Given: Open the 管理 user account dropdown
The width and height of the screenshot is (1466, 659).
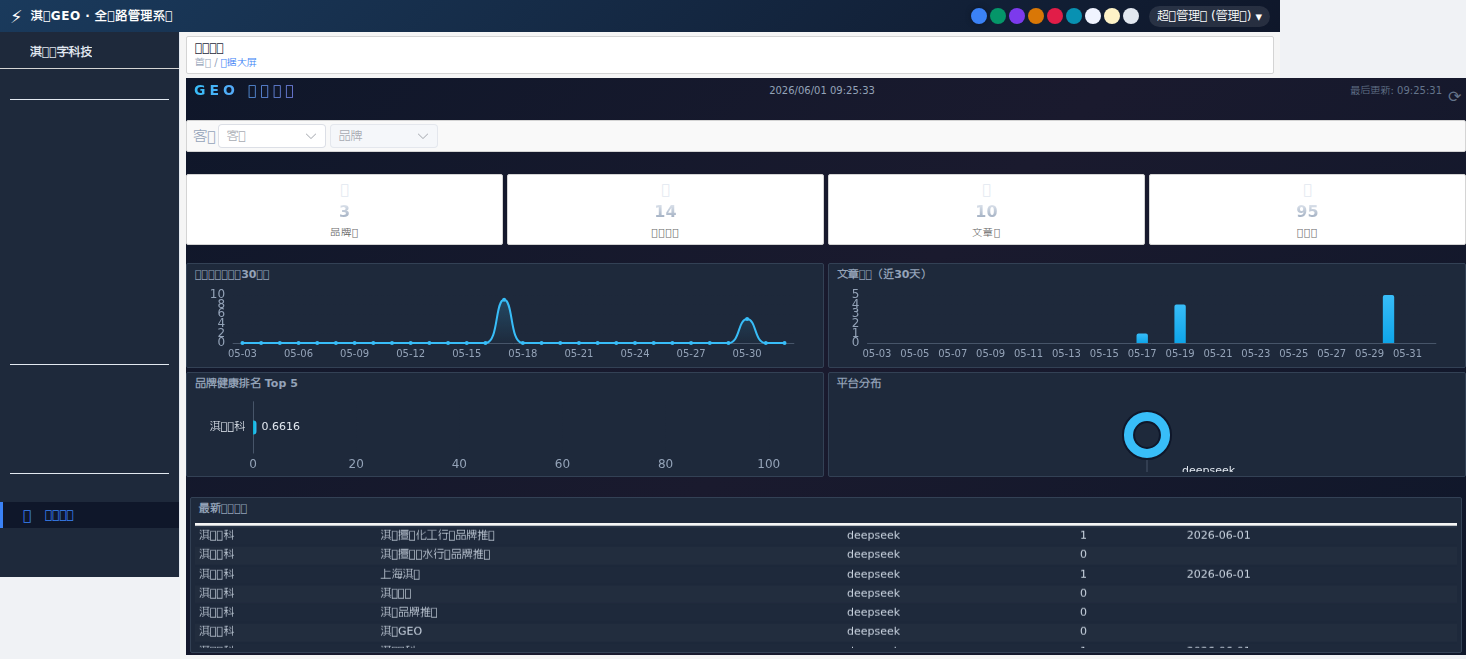Looking at the screenshot, I should pos(1209,16).
